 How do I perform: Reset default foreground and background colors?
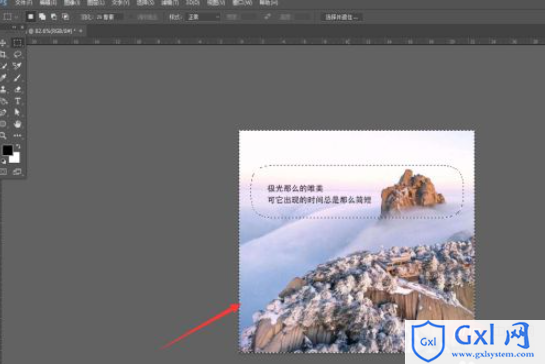[3, 162]
